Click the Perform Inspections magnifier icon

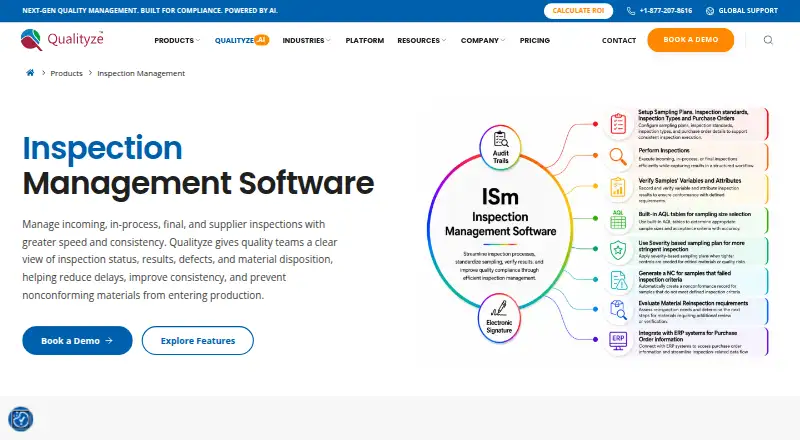pos(618,156)
